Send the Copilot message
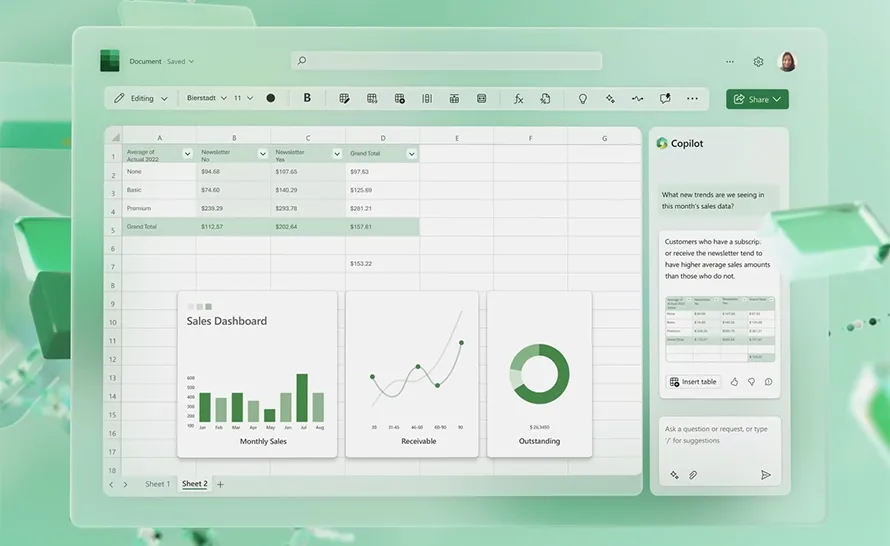The width and height of the screenshot is (890, 546). point(766,475)
